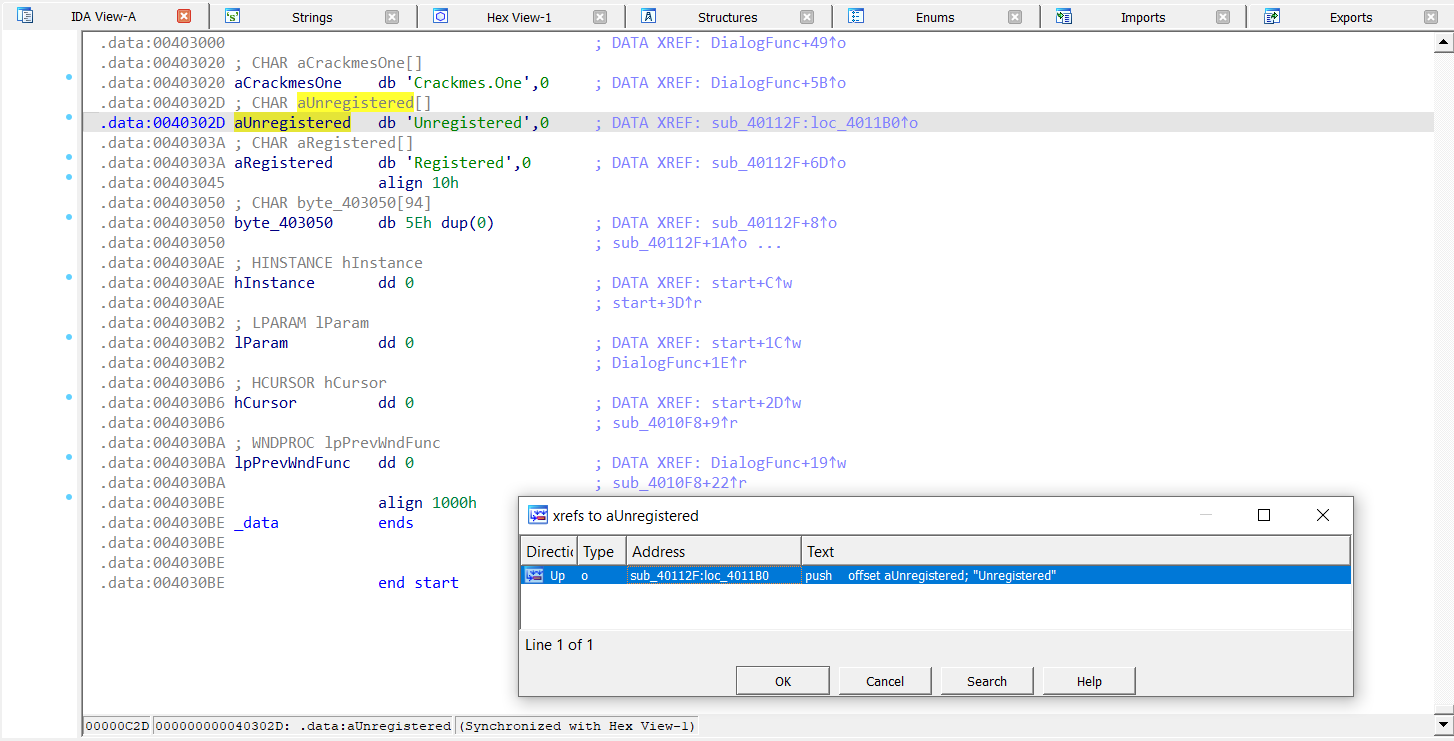Click the 'end start' directive
This screenshot has width=1454, height=741.
point(418,583)
